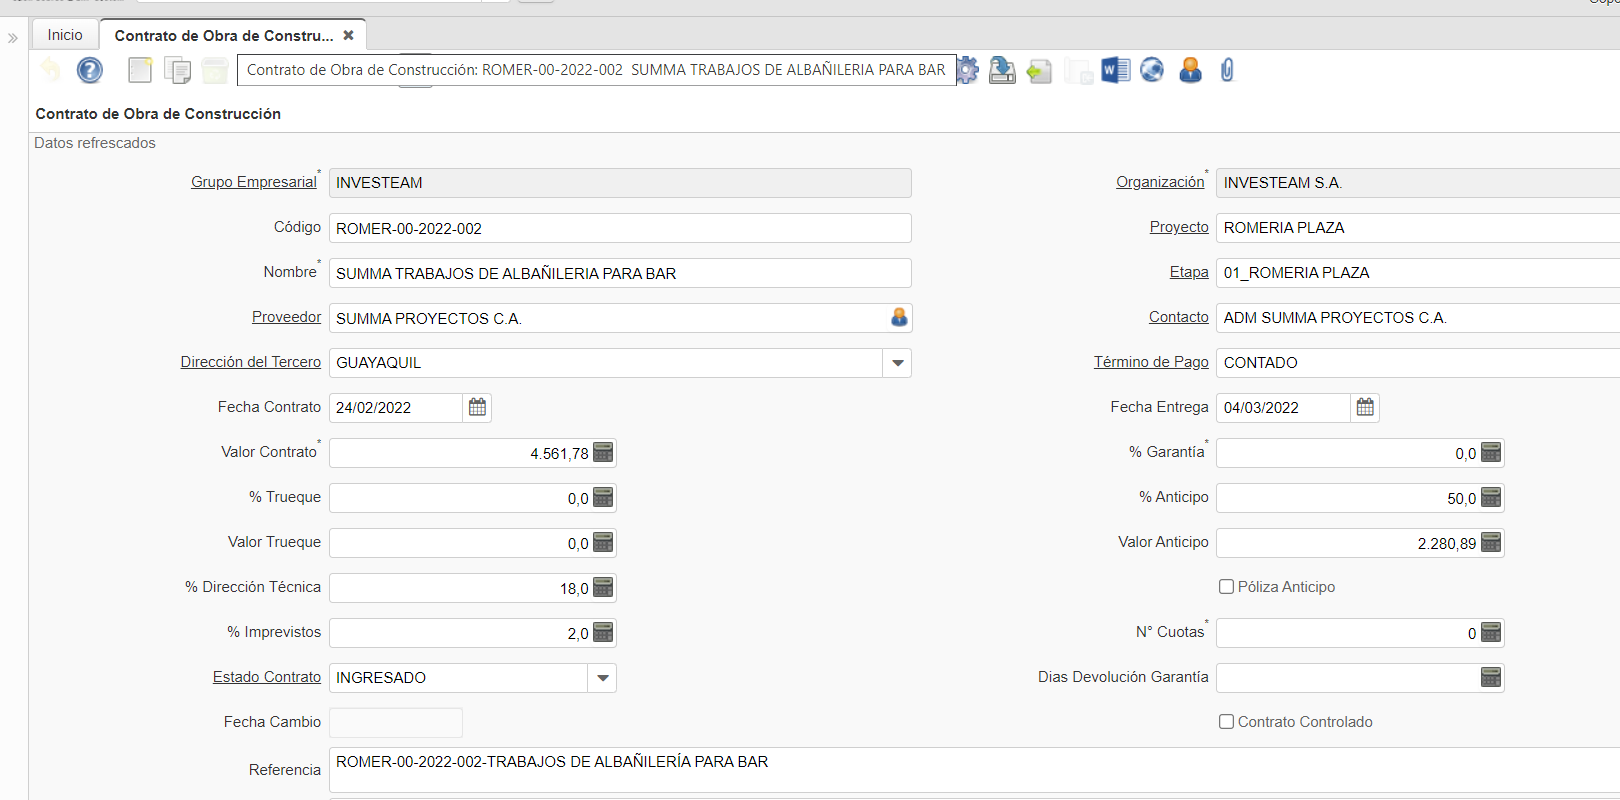Expand the left sidebar with the double chevron

coord(13,38)
